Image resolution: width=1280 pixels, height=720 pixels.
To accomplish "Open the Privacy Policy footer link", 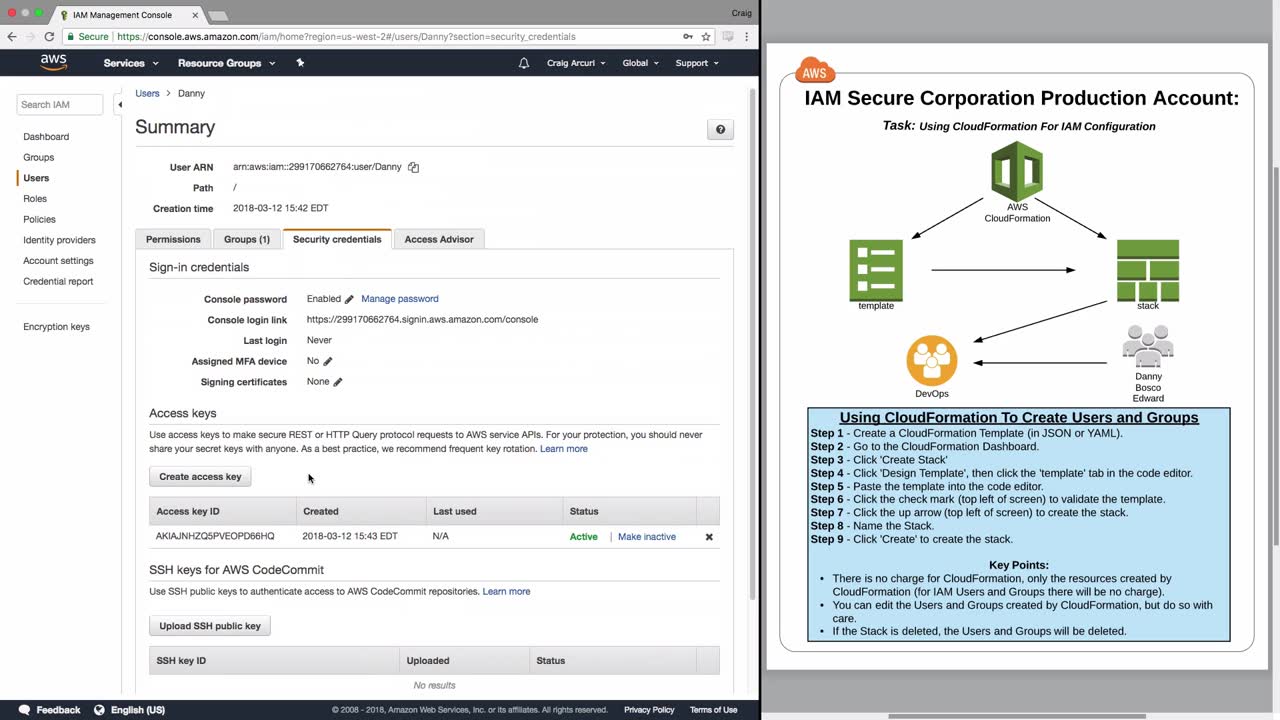I will 649,710.
